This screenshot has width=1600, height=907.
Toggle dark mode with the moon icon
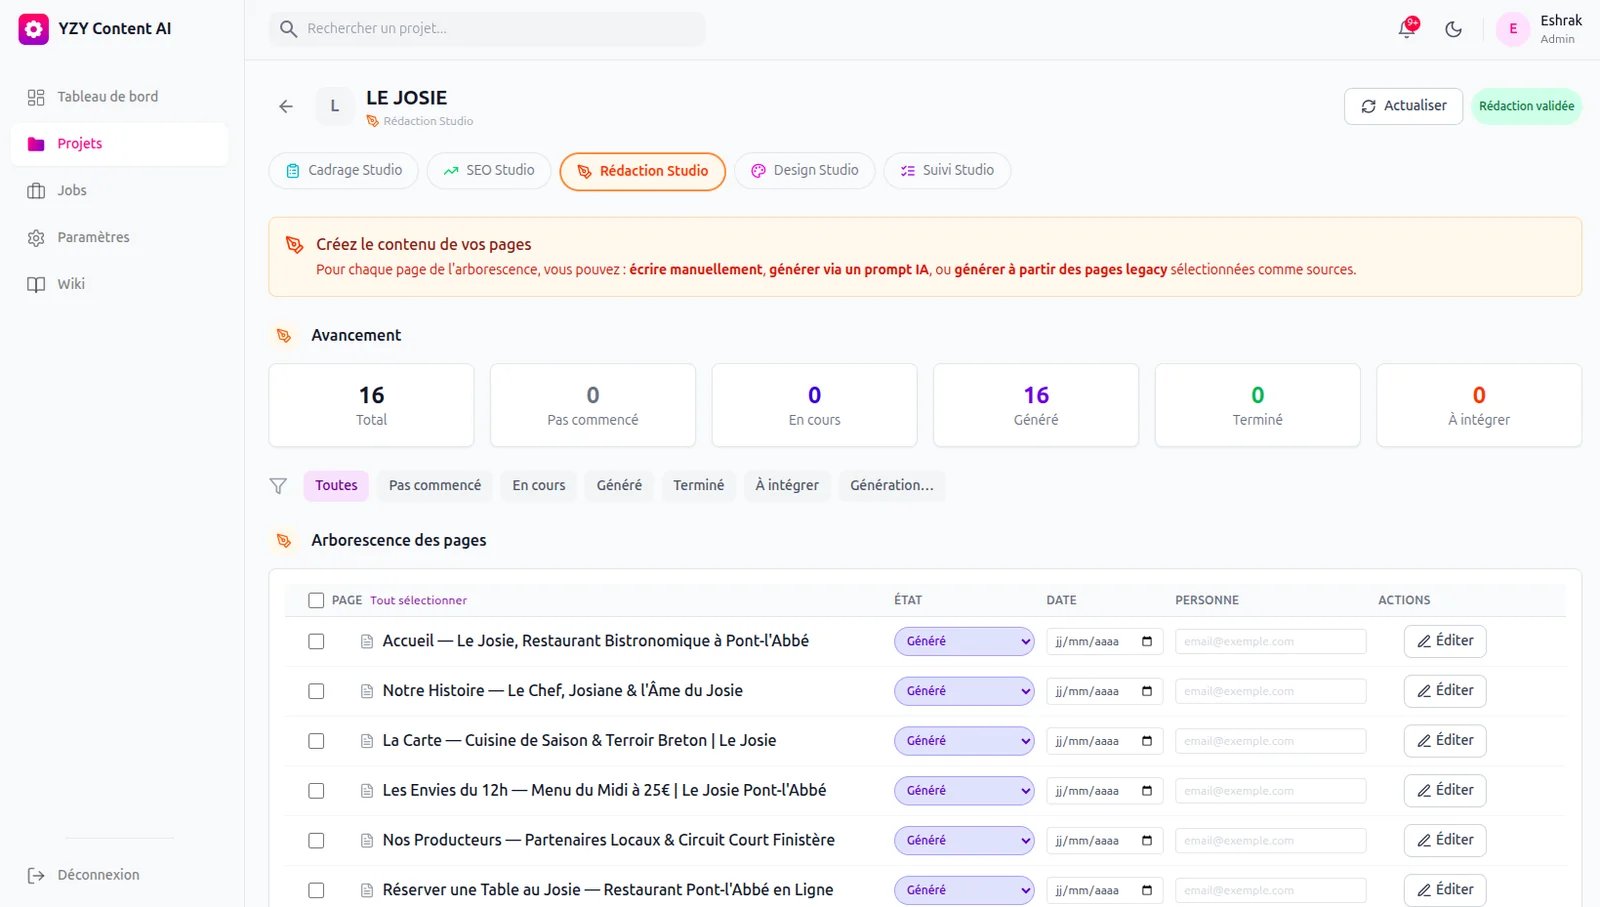[x=1453, y=29]
